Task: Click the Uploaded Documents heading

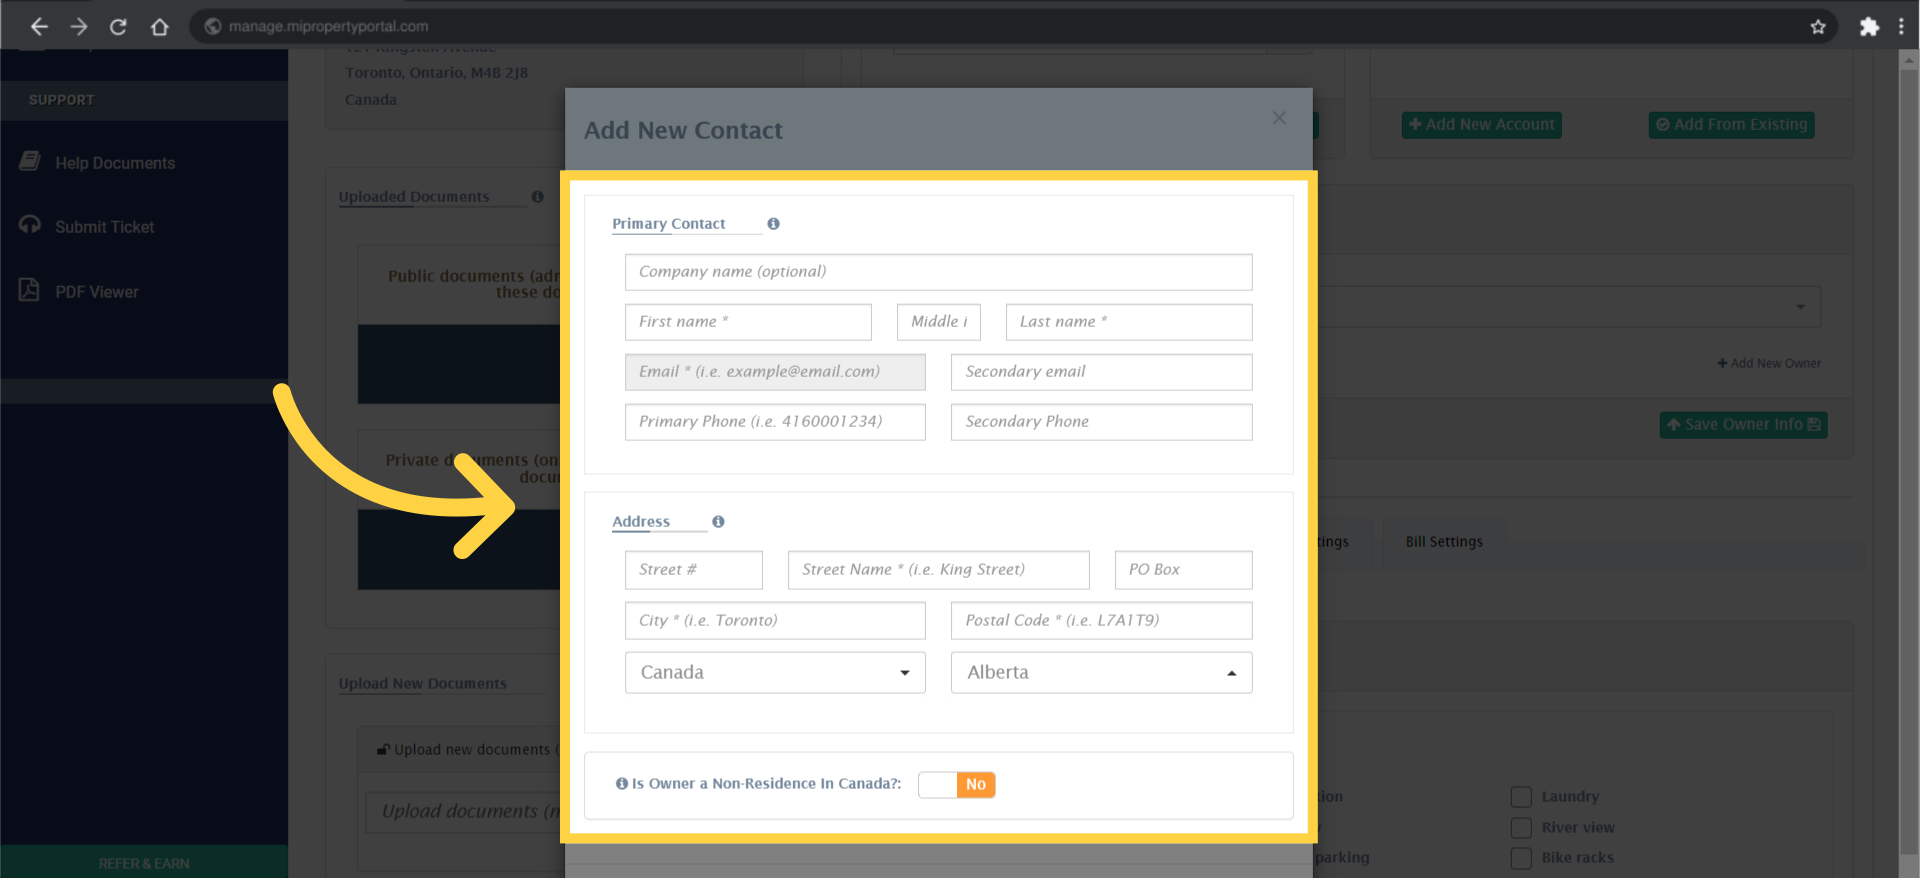Action: [x=414, y=197]
